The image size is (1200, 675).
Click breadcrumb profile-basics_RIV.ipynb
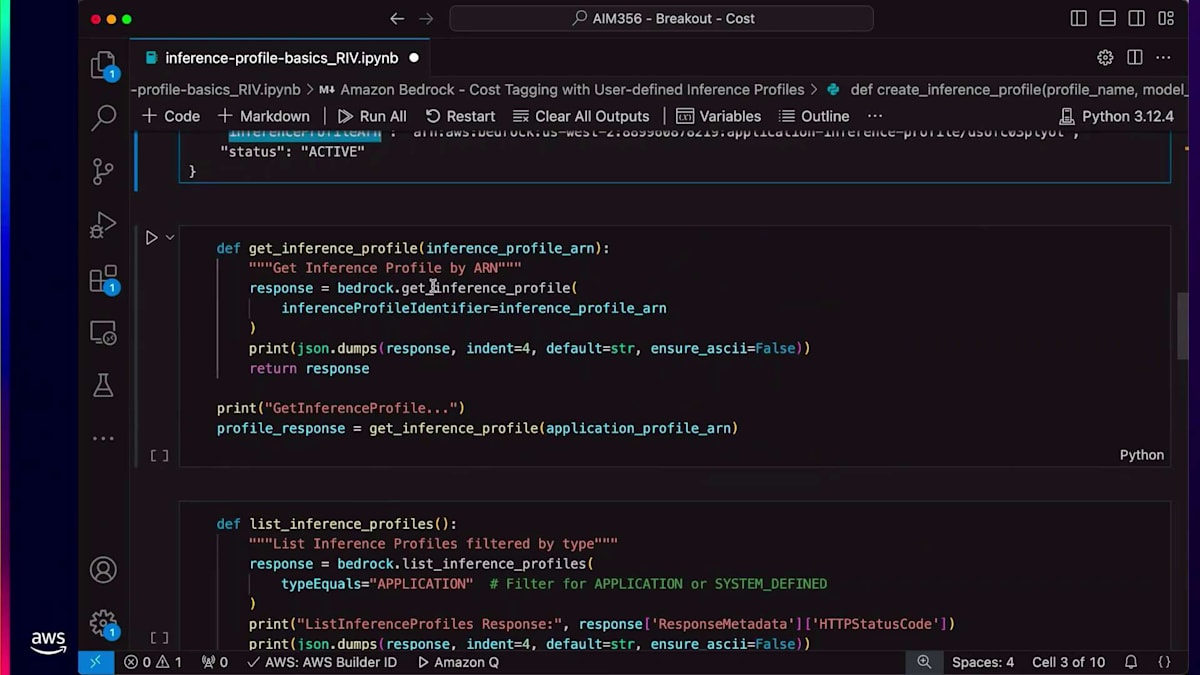pyautogui.click(x=215, y=89)
